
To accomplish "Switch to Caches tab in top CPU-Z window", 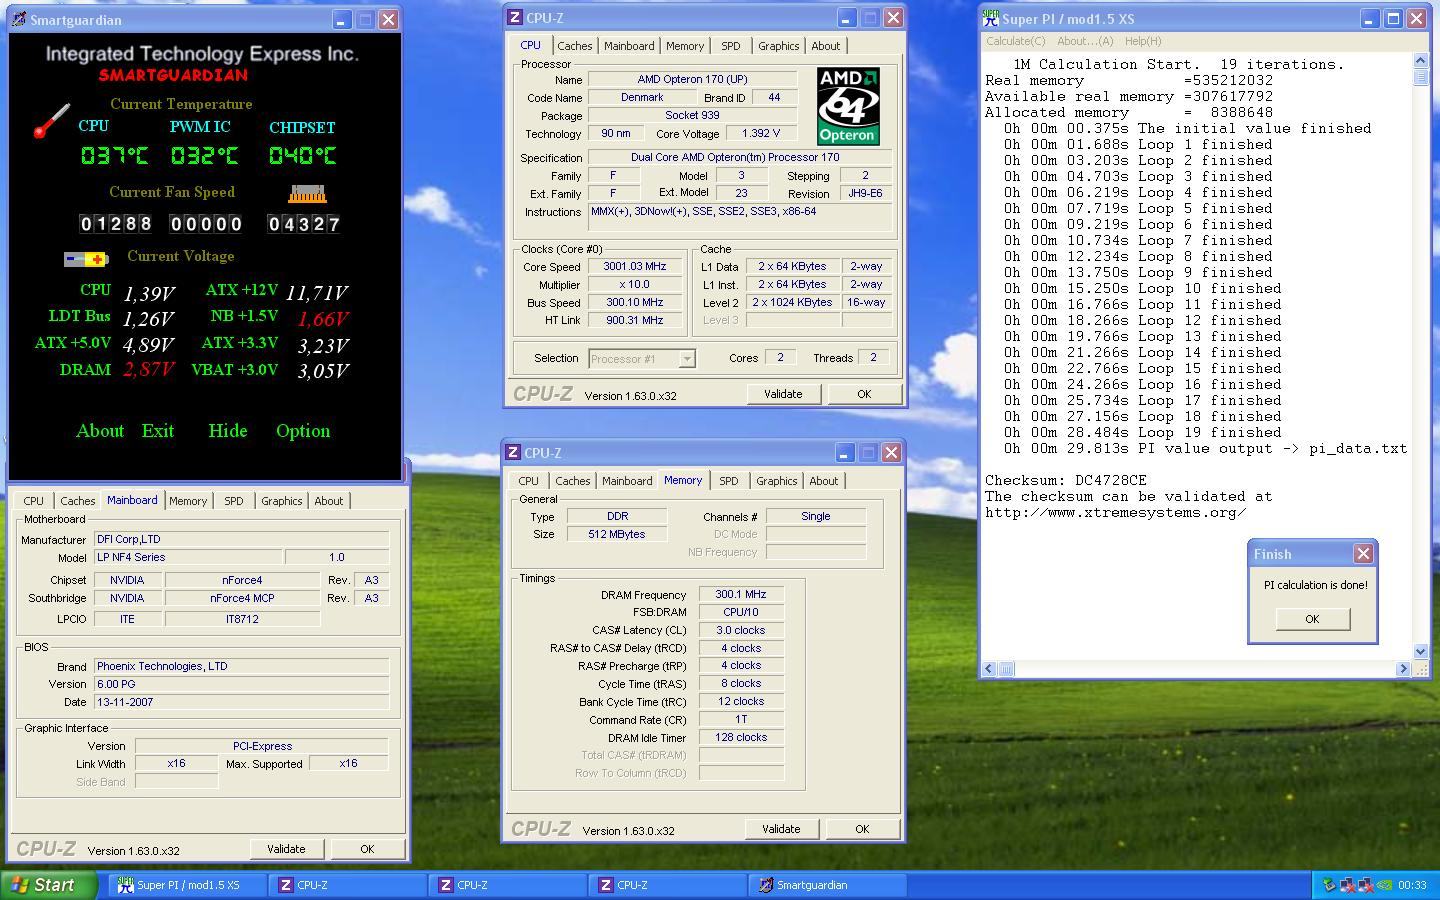I will (574, 46).
